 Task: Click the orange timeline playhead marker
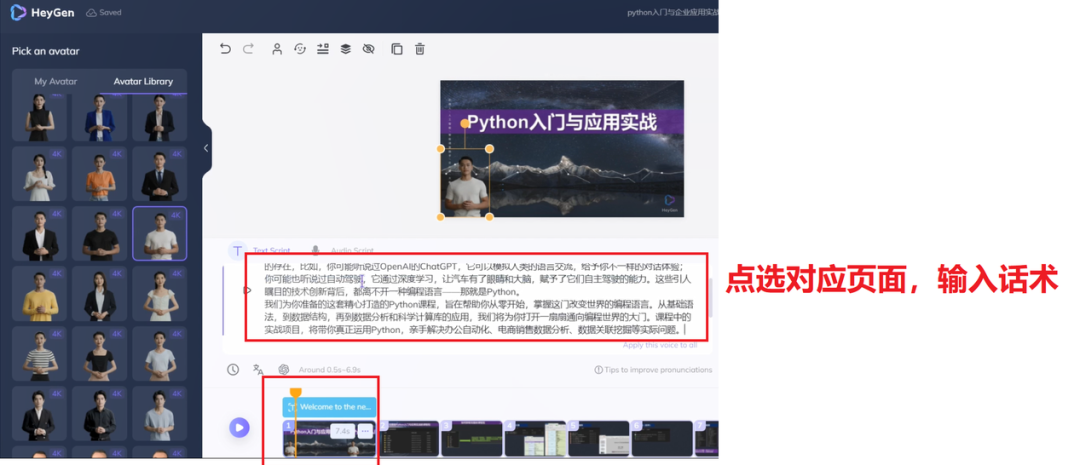[295, 392]
